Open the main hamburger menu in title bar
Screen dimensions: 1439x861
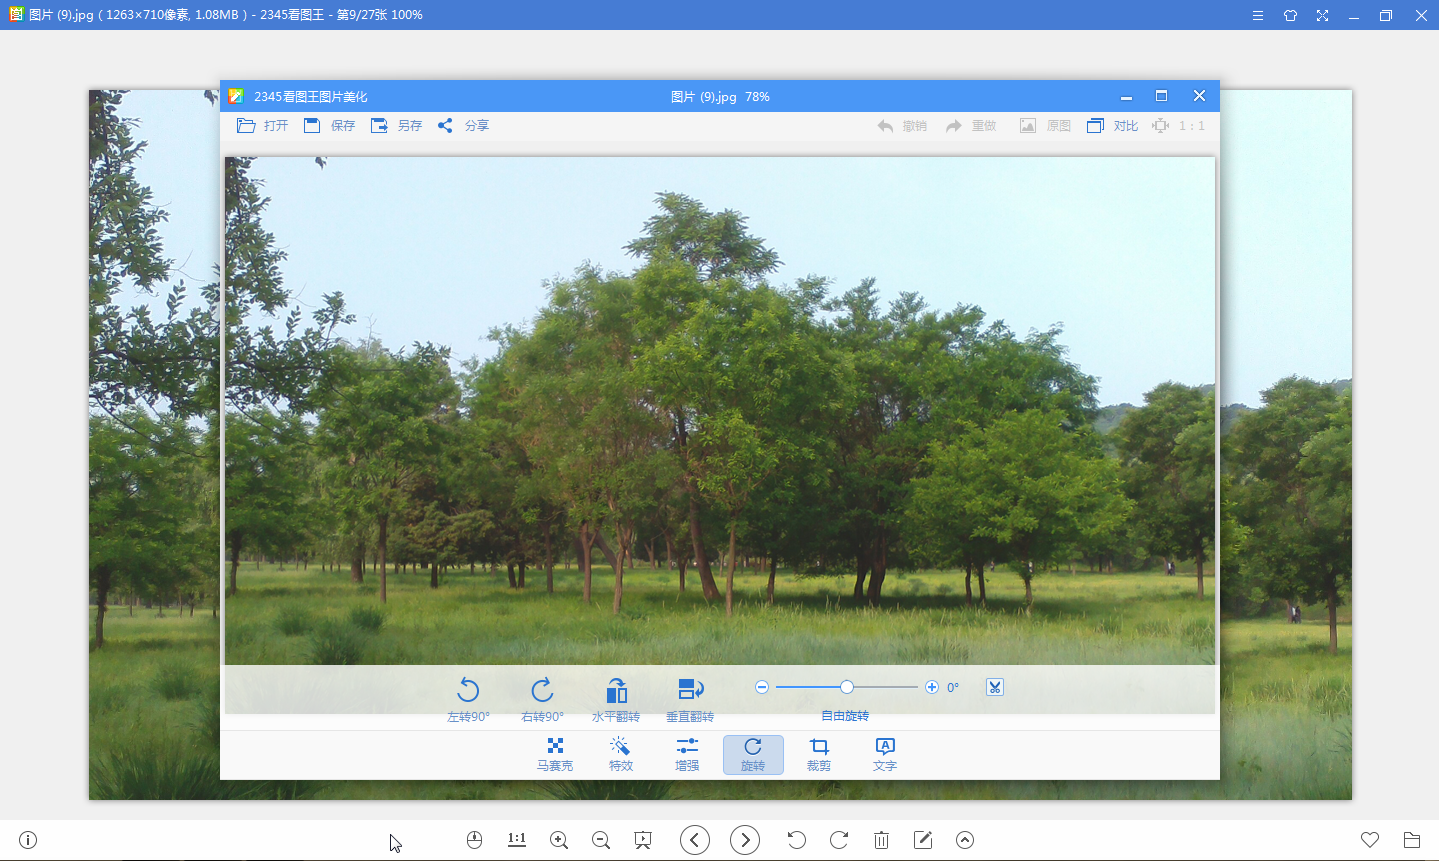pyautogui.click(x=1258, y=16)
